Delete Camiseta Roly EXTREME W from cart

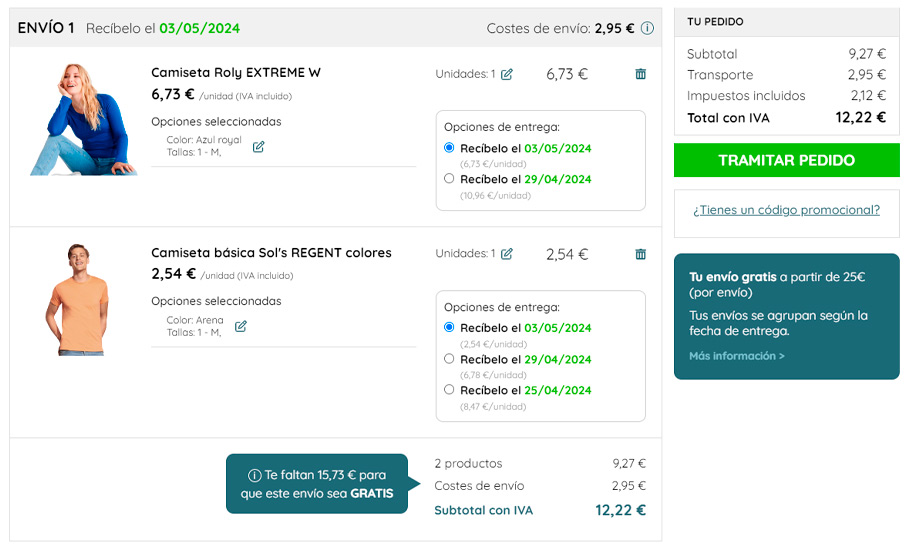pyautogui.click(x=640, y=74)
